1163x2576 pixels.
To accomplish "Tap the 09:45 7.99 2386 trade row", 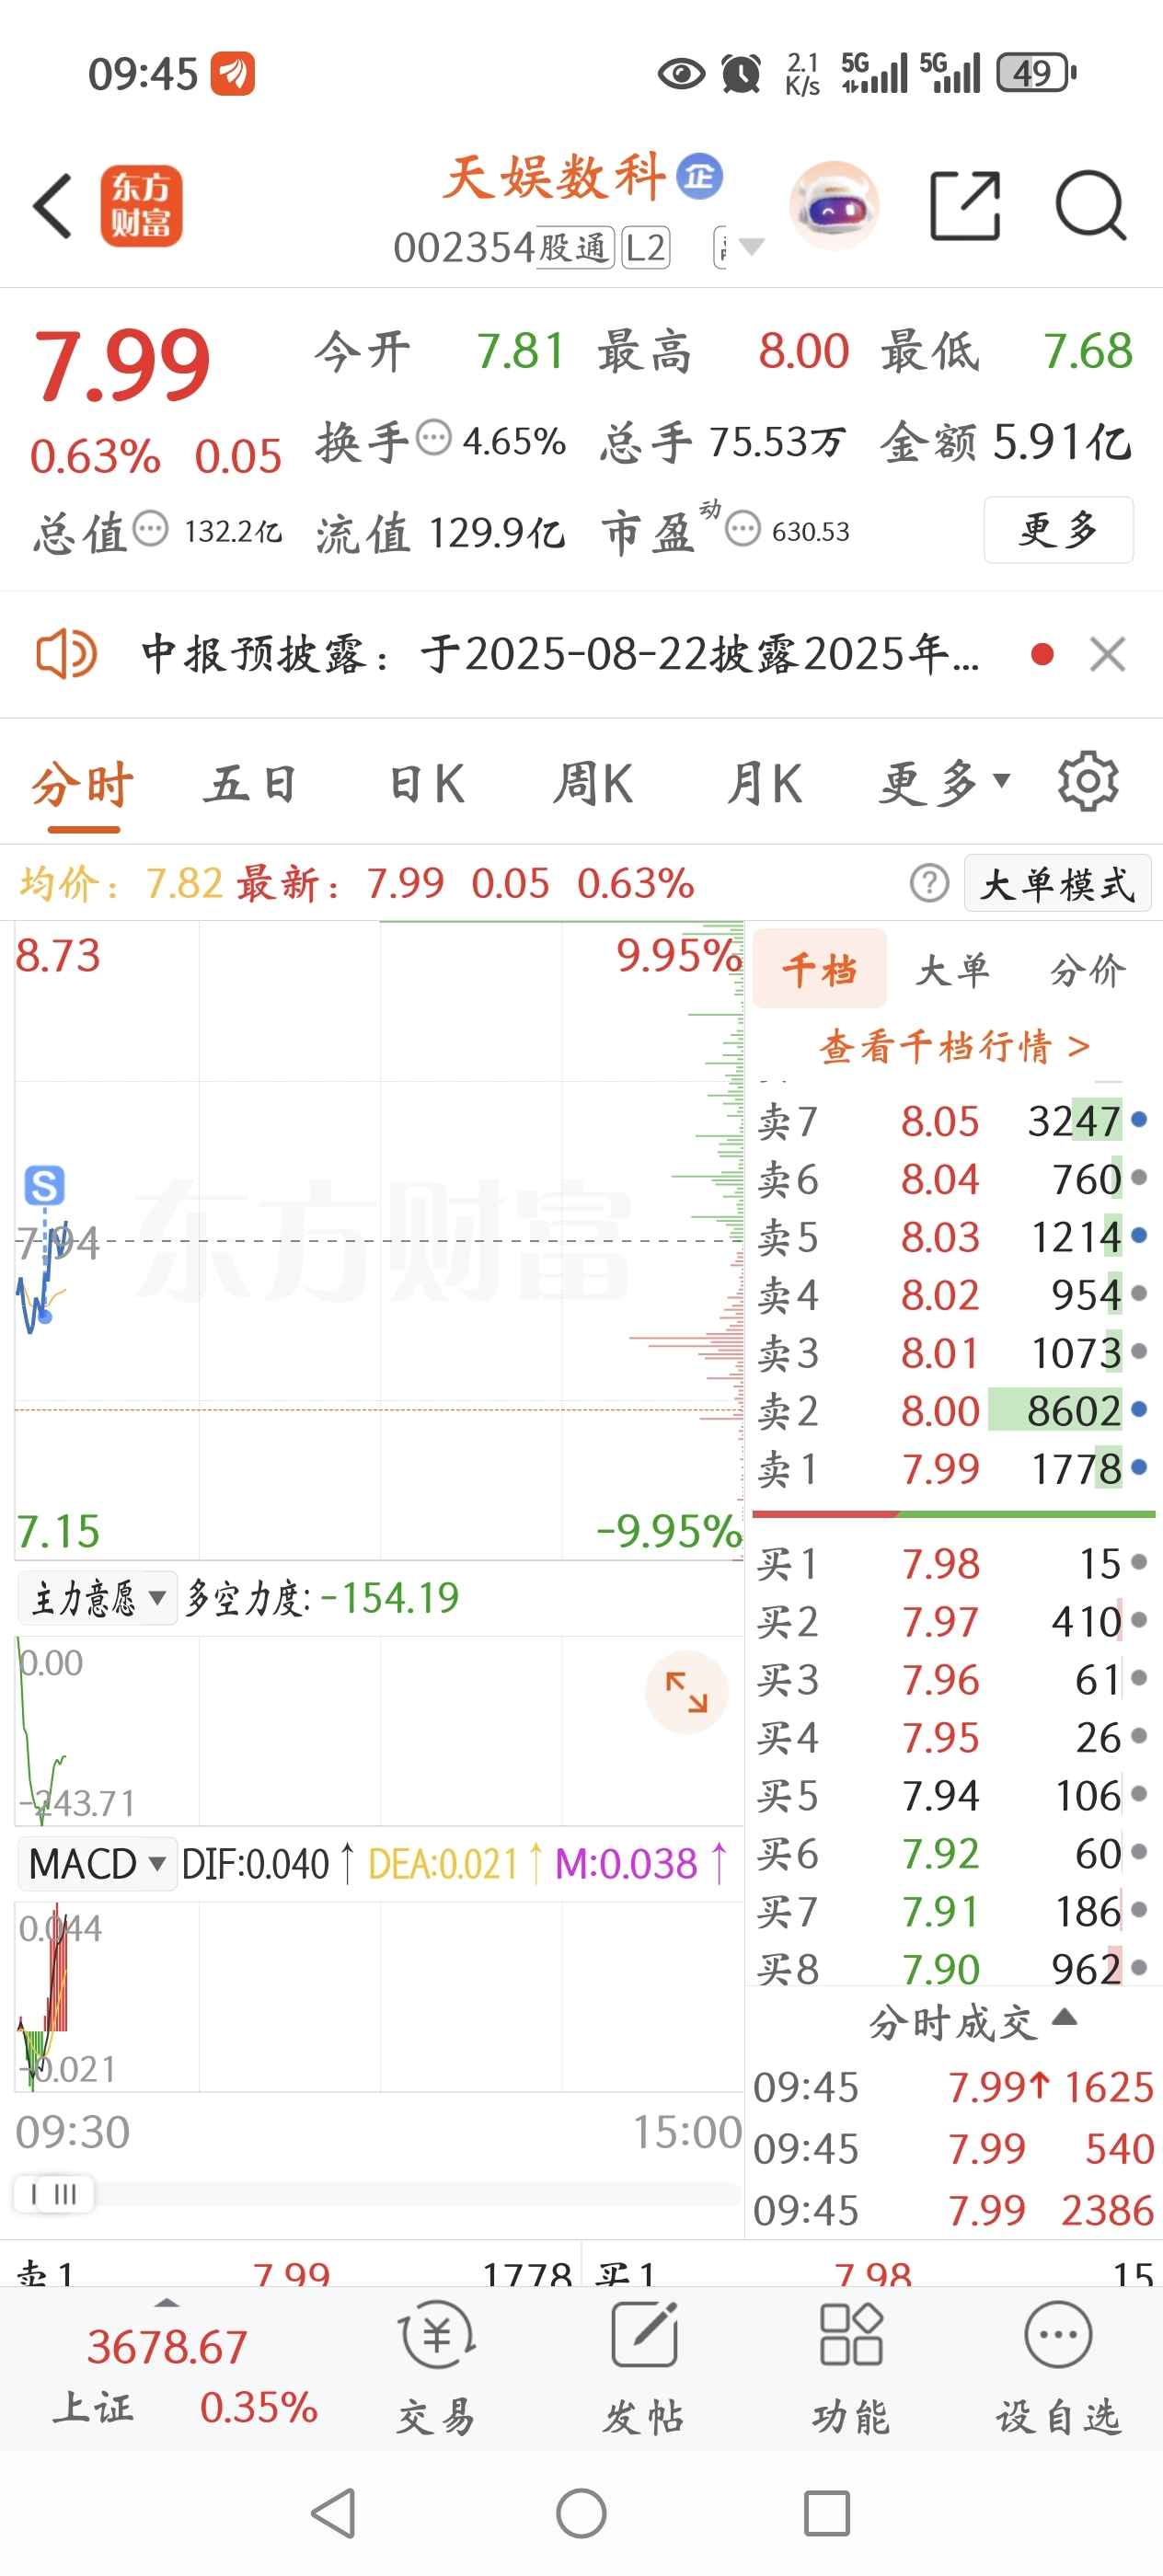I will point(953,2209).
